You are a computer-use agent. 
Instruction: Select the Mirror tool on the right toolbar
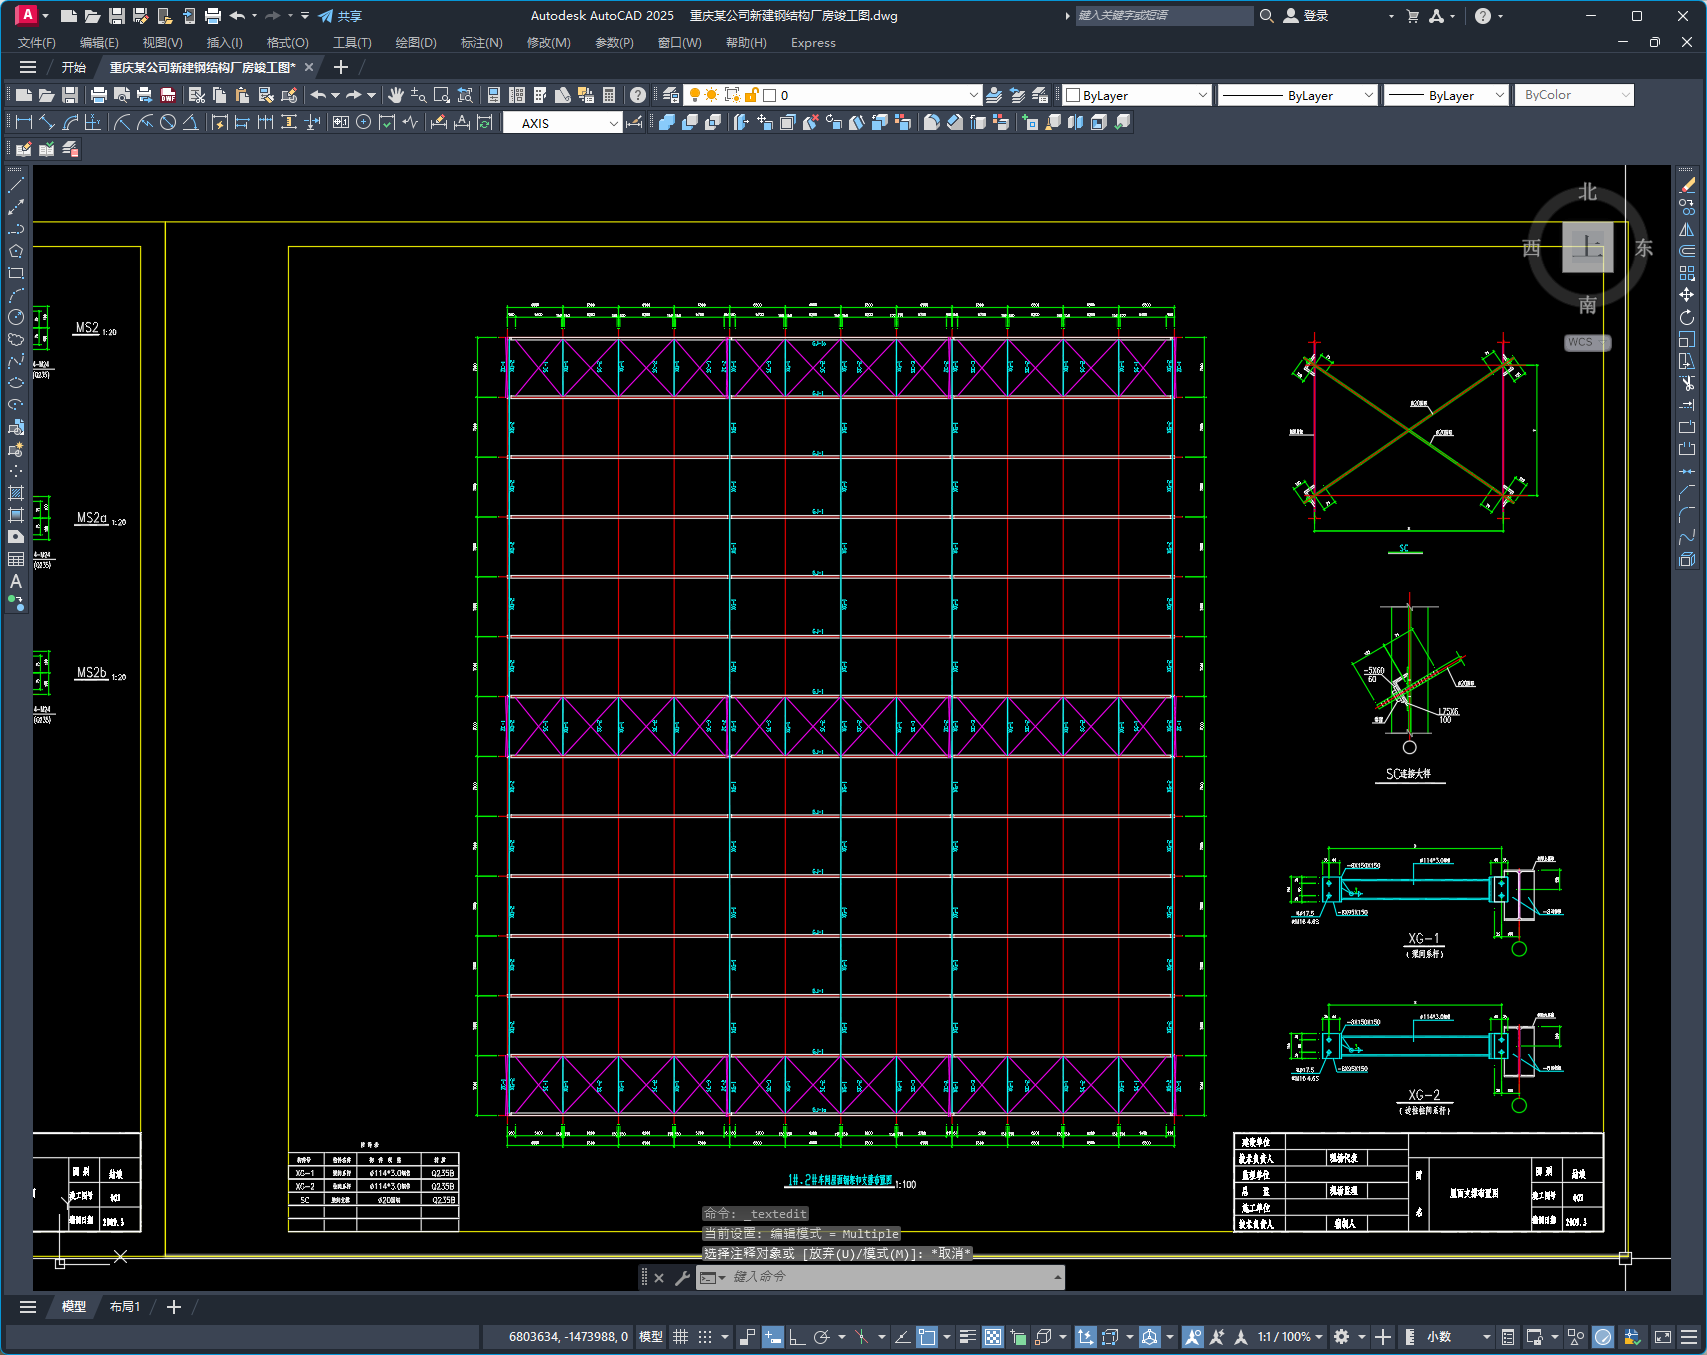pyautogui.click(x=1687, y=229)
